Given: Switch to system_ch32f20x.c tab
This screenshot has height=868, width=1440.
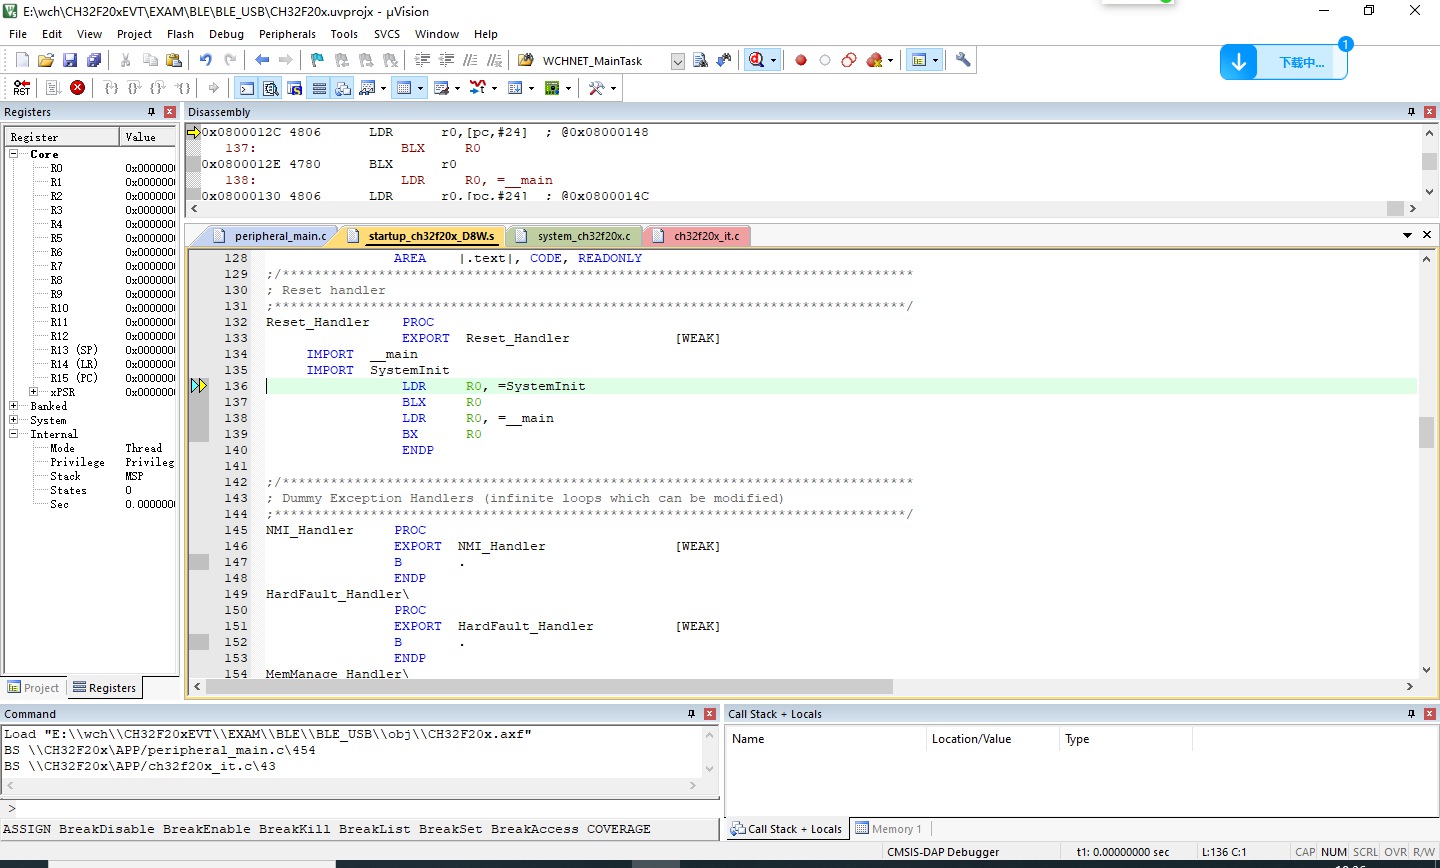Looking at the screenshot, I should click(x=584, y=236).
